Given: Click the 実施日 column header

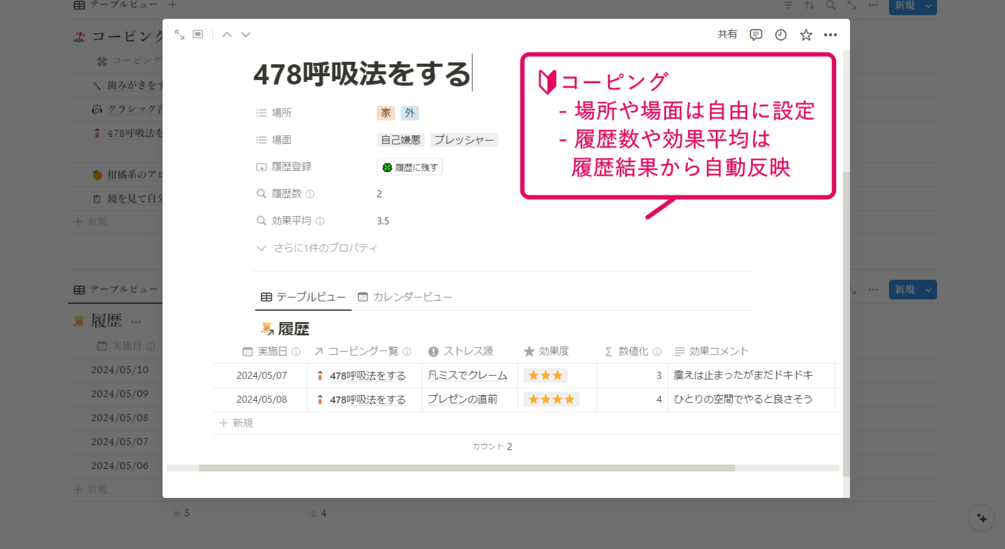Looking at the screenshot, I should pos(271,352).
